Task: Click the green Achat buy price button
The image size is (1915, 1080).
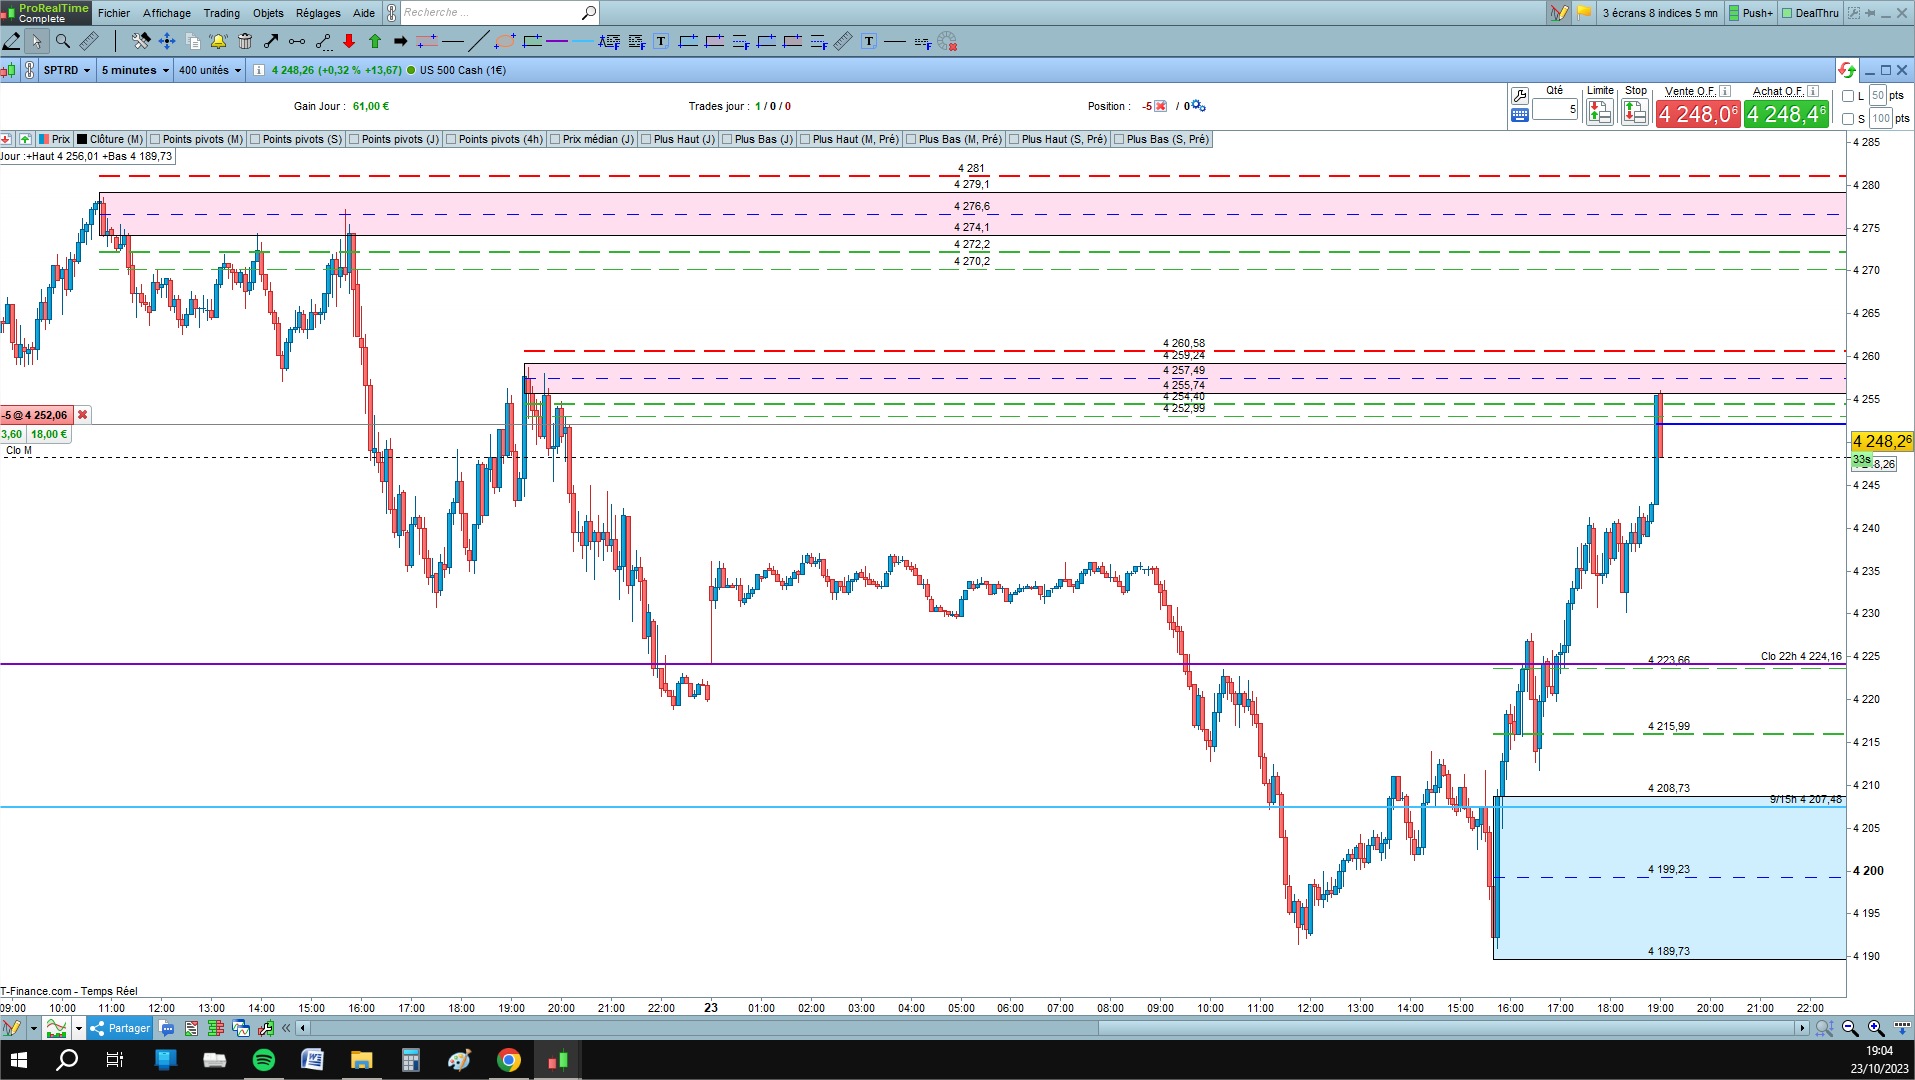Action: 1787,114
